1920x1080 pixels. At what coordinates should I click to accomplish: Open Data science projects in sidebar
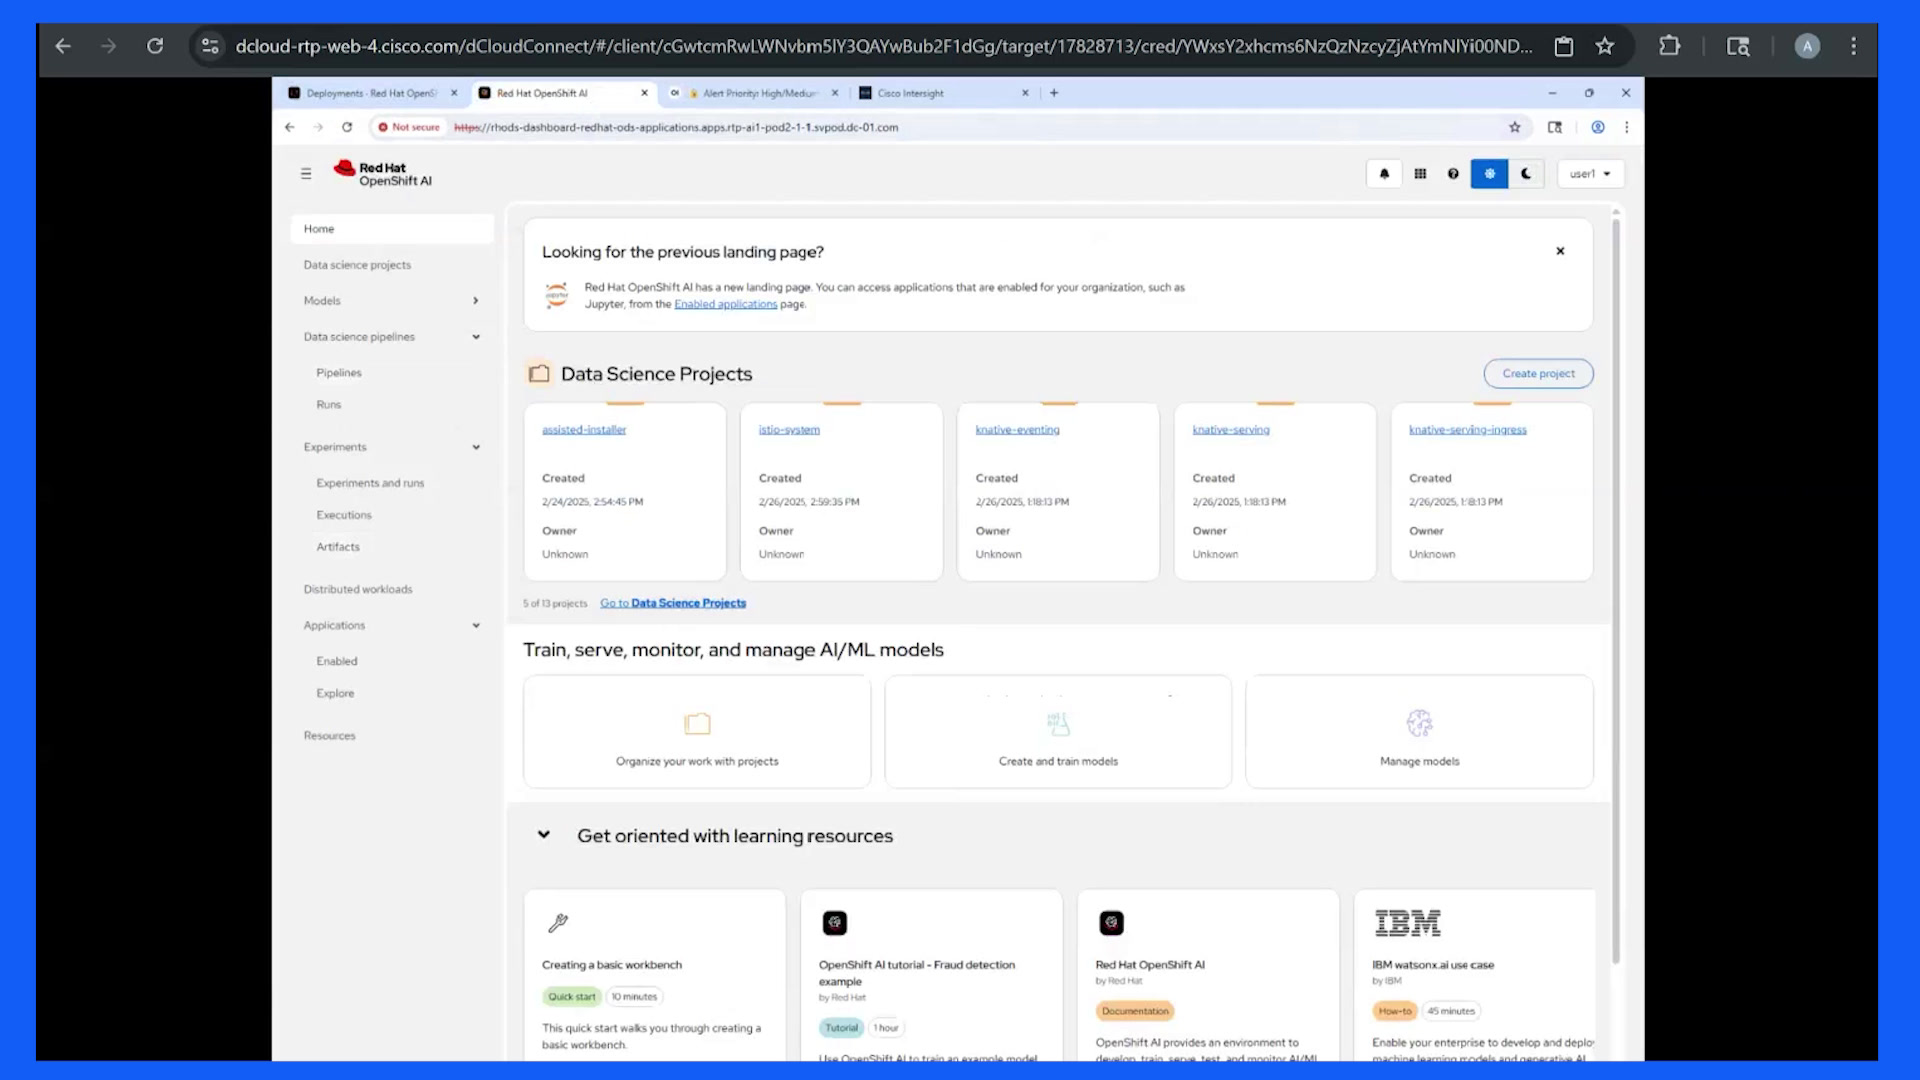[x=392, y=265]
